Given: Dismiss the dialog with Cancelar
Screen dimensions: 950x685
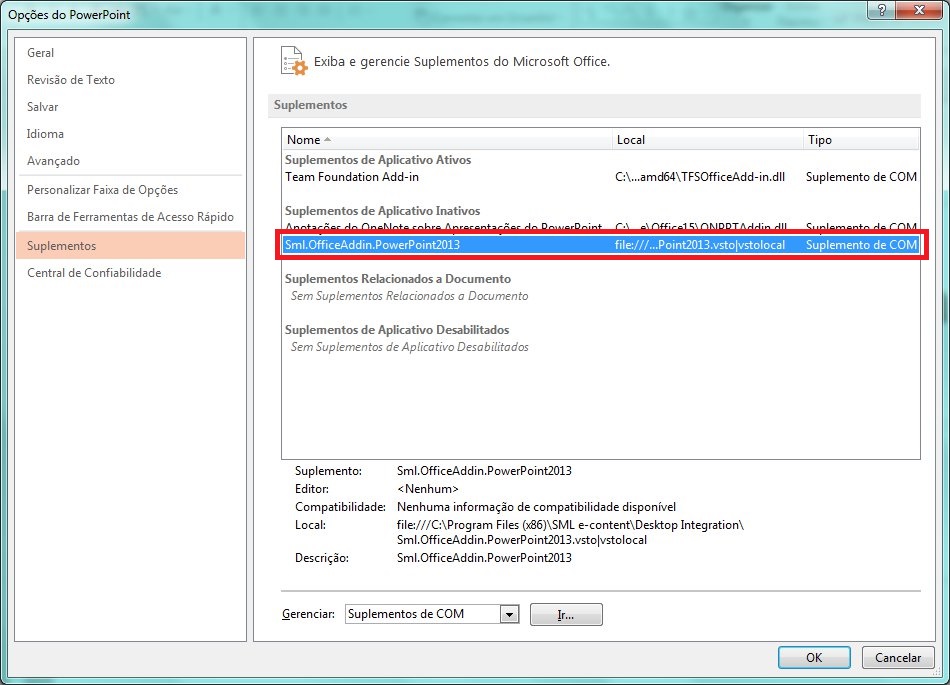Looking at the screenshot, I should [x=897, y=657].
